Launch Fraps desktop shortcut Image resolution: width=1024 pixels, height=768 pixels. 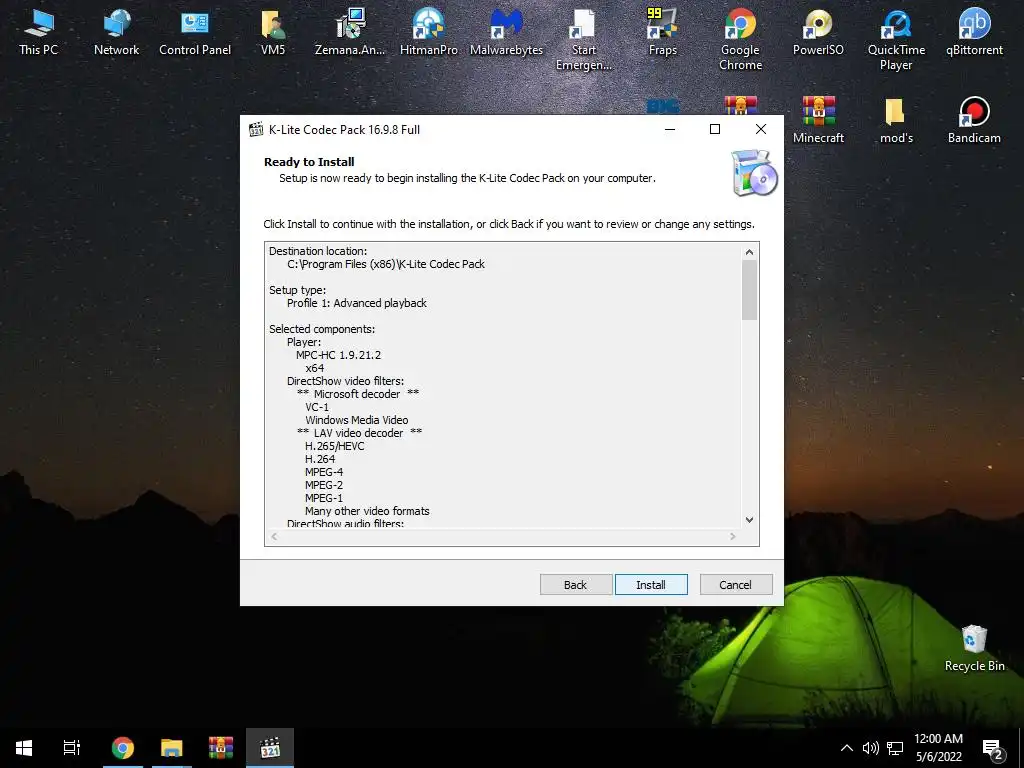tap(662, 31)
